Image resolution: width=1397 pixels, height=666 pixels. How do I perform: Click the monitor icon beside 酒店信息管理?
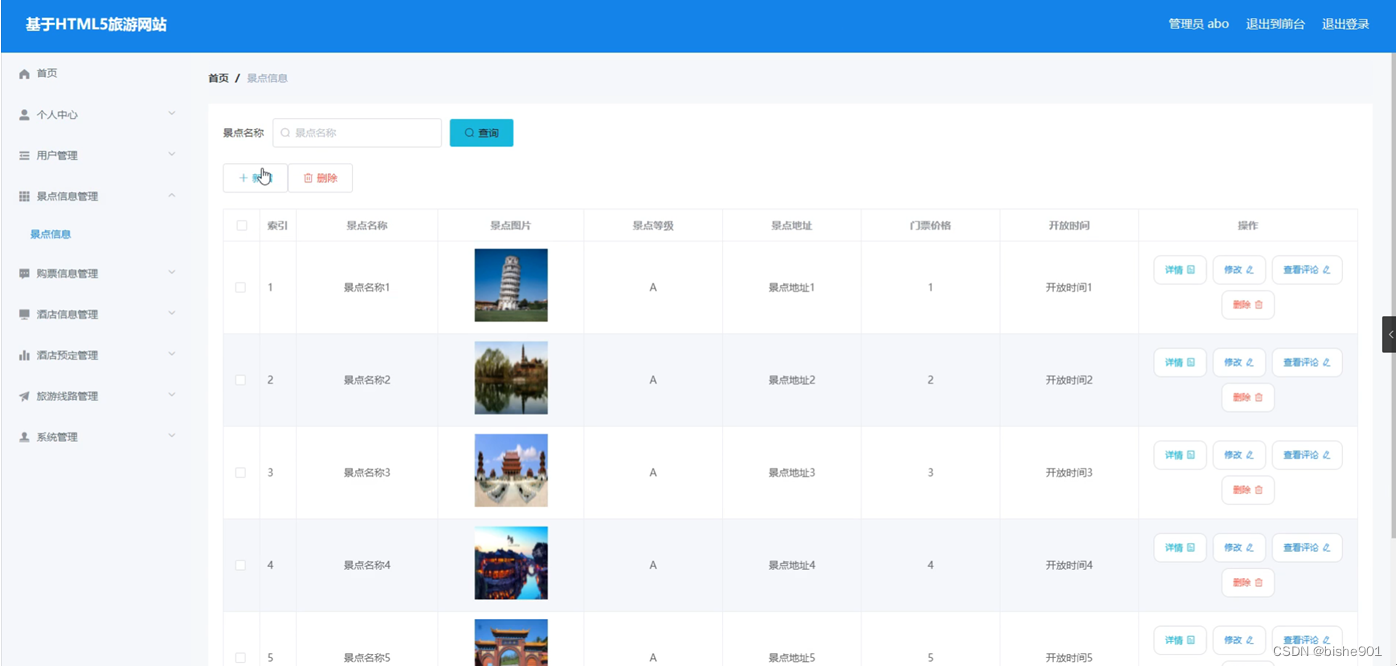tap(24, 315)
